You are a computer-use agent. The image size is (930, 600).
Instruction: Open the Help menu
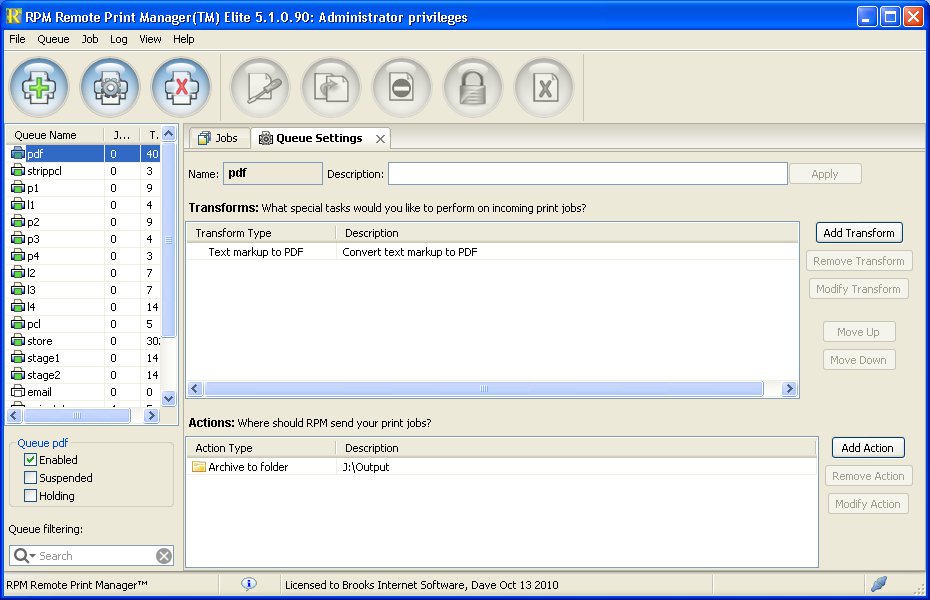[x=183, y=39]
